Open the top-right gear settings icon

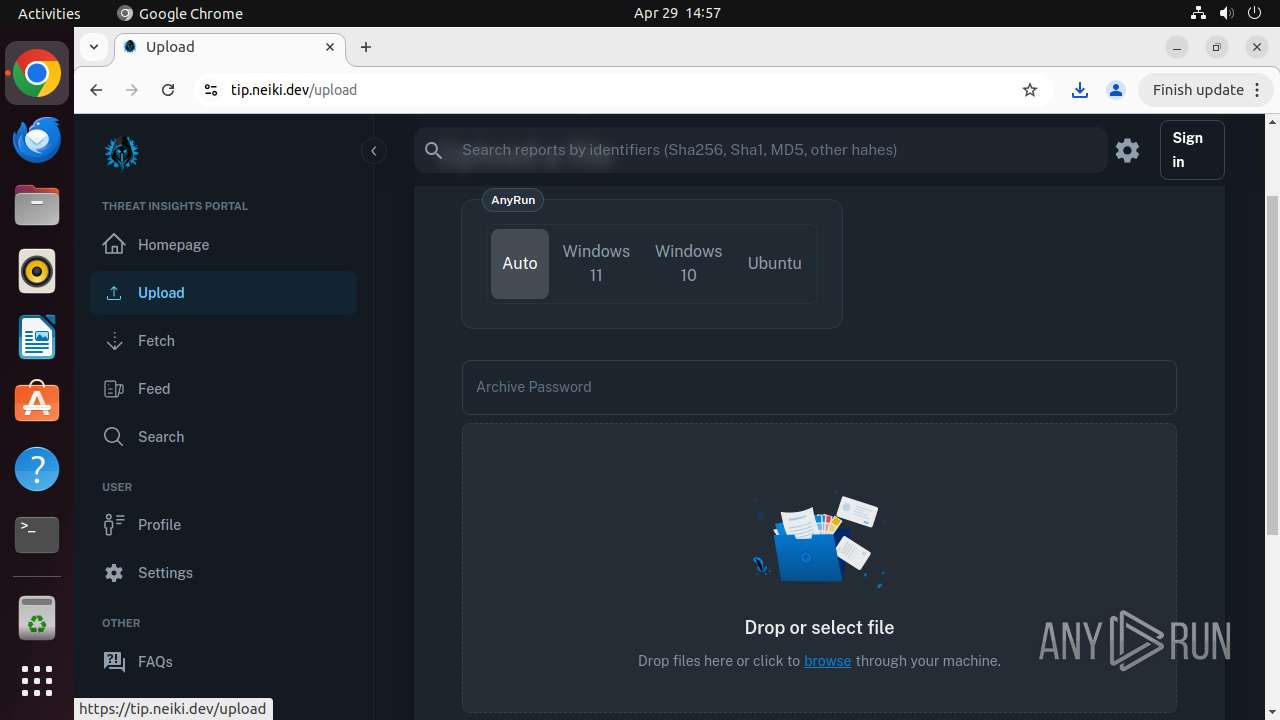[x=1127, y=150]
